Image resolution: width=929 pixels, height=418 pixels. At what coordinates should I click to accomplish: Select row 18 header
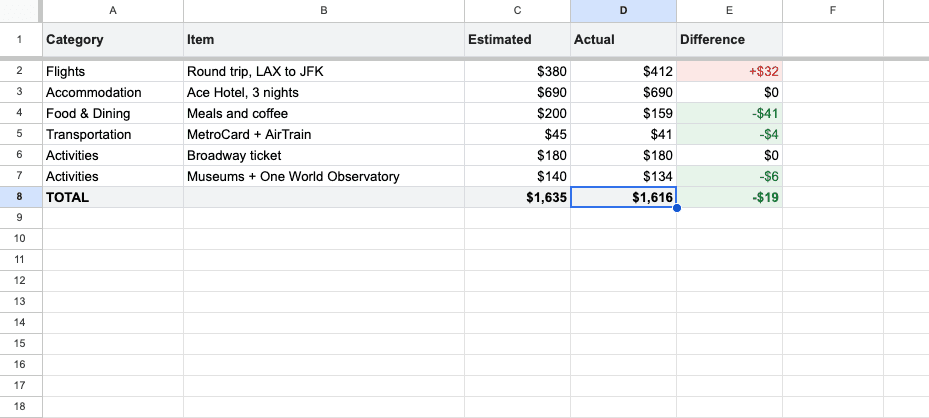click(x=21, y=407)
